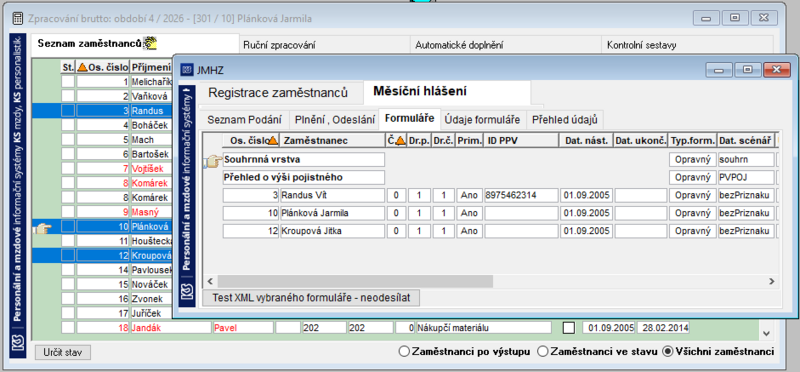Switch to Formuláře subtab
The height and width of the screenshot is (372, 800).
pos(410,118)
